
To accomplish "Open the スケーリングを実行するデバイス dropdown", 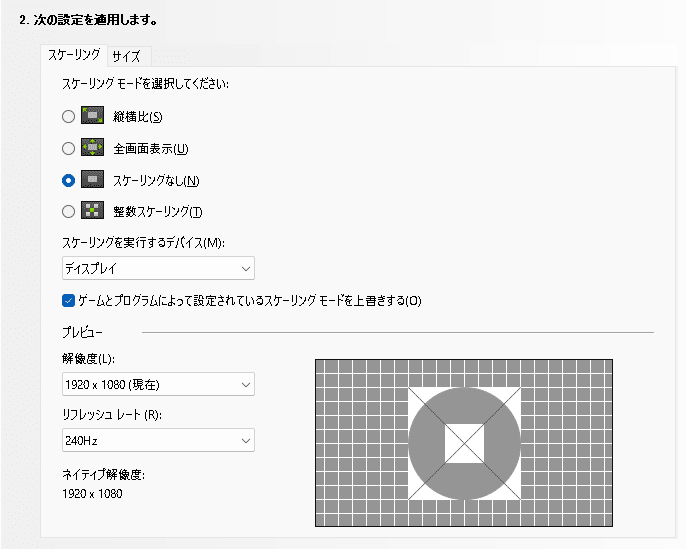I will click(x=158, y=268).
